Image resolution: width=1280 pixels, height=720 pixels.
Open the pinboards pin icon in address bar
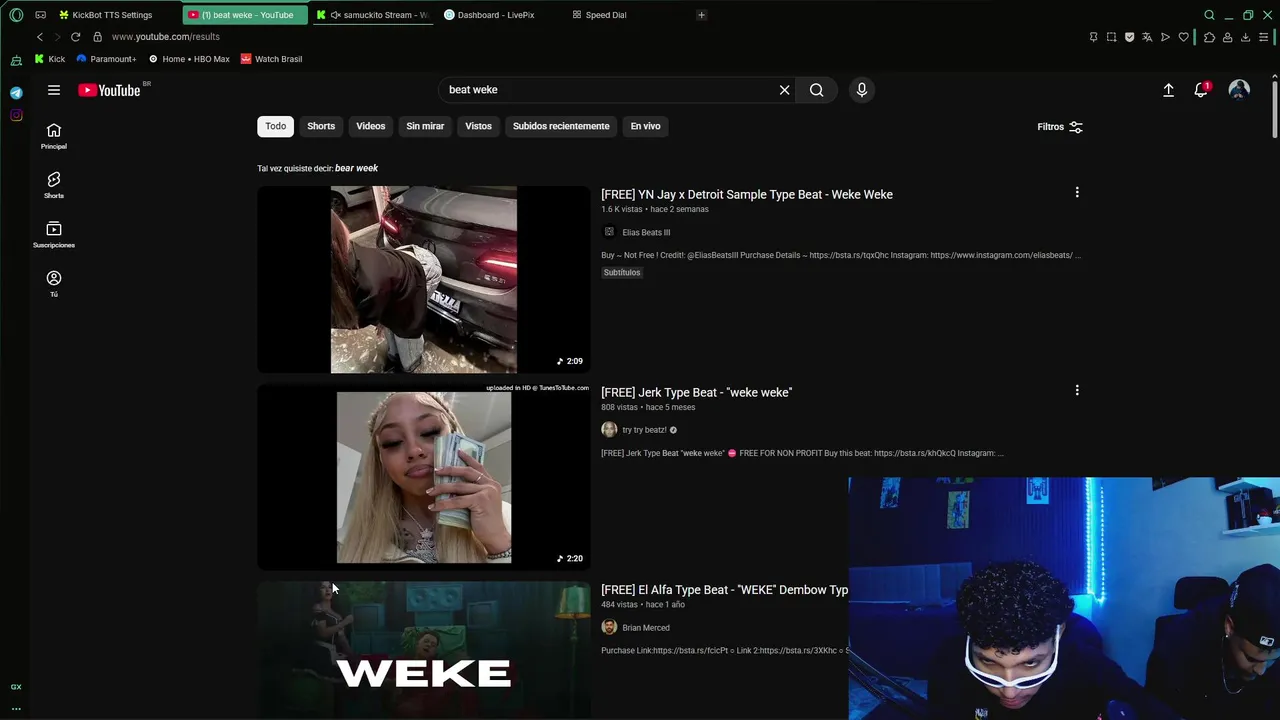pyautogui.click(x=1093, y=37)
